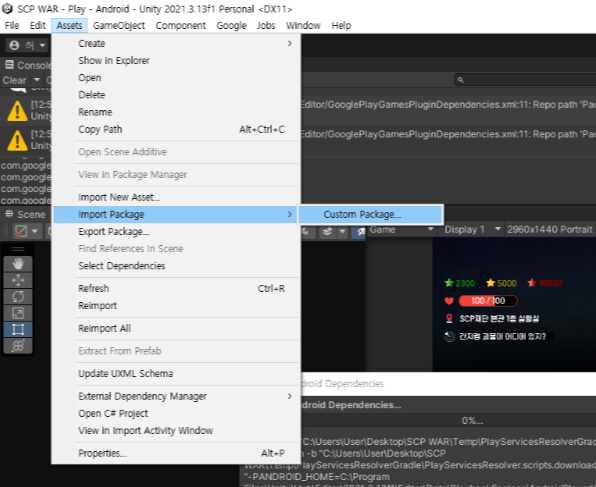Click the shaded draw mode icon in Scene
This screenshot has height=487, width=596.
coord(21,231)
